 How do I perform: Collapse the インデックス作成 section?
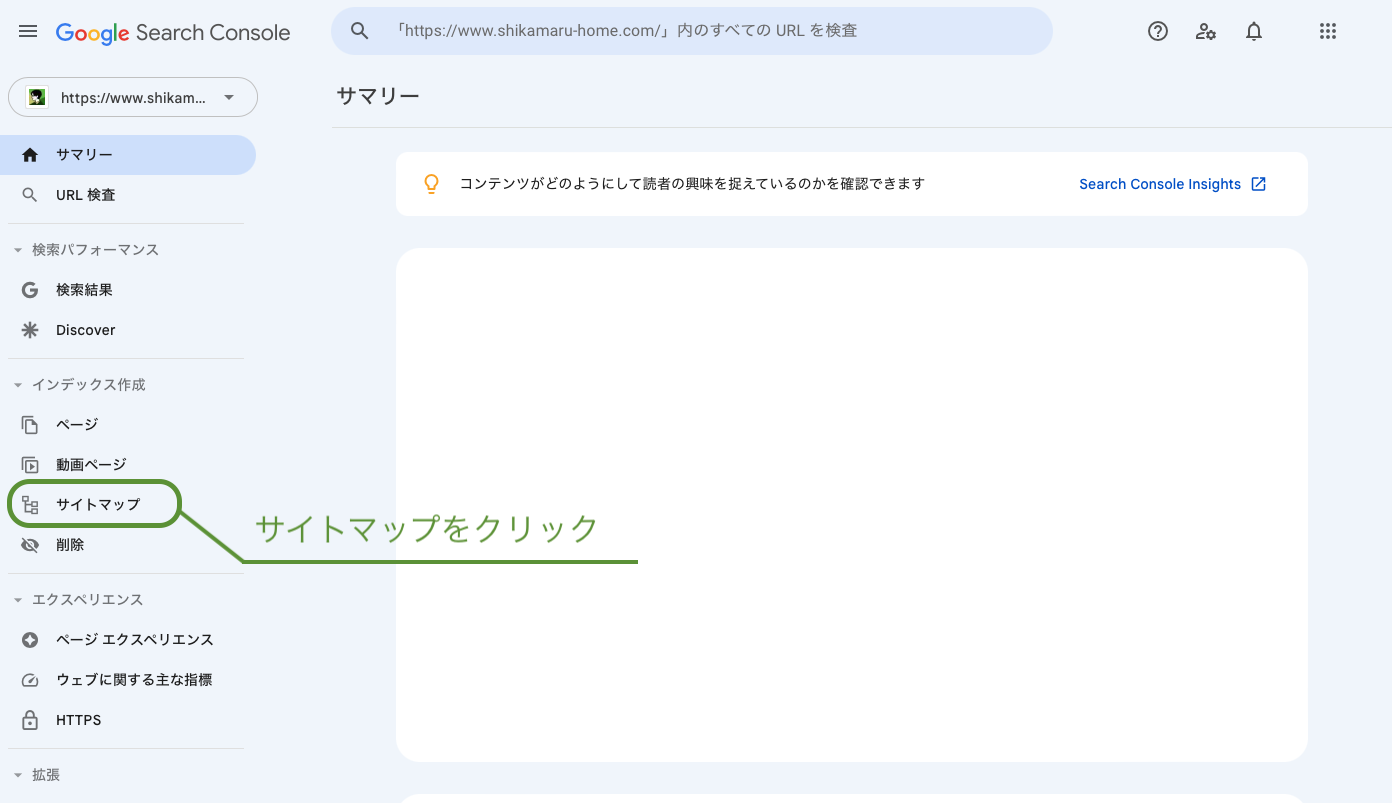coord(18,385)
